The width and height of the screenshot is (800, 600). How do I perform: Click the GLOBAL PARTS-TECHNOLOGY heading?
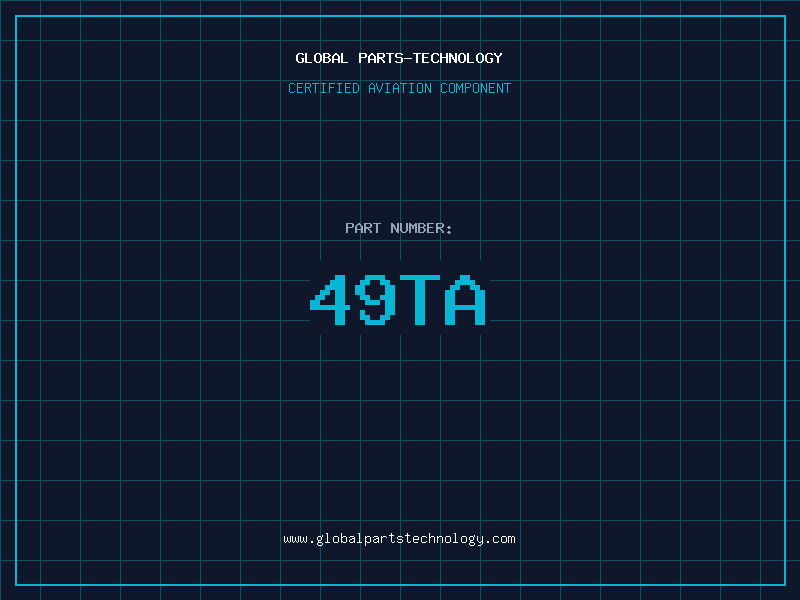coord(399,58)
